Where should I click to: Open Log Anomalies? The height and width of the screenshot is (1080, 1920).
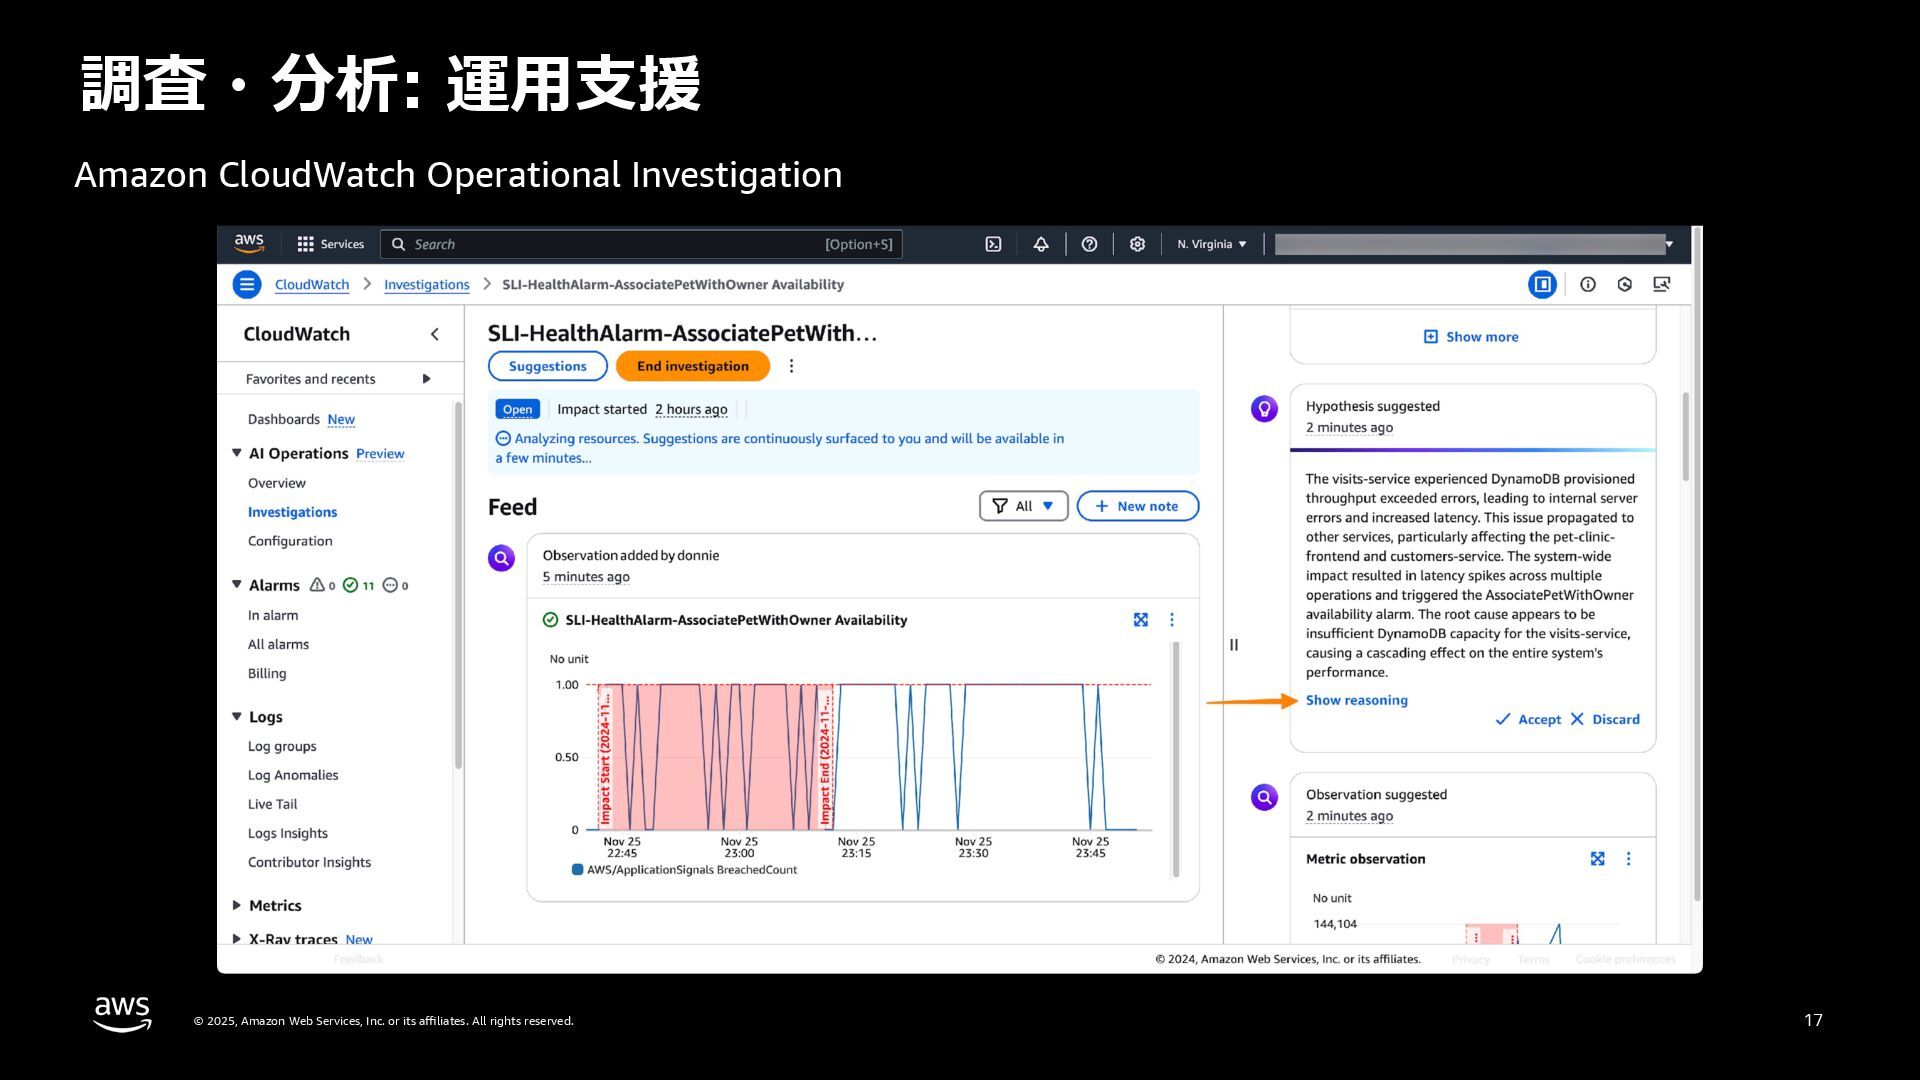click(x=293, y=775)
